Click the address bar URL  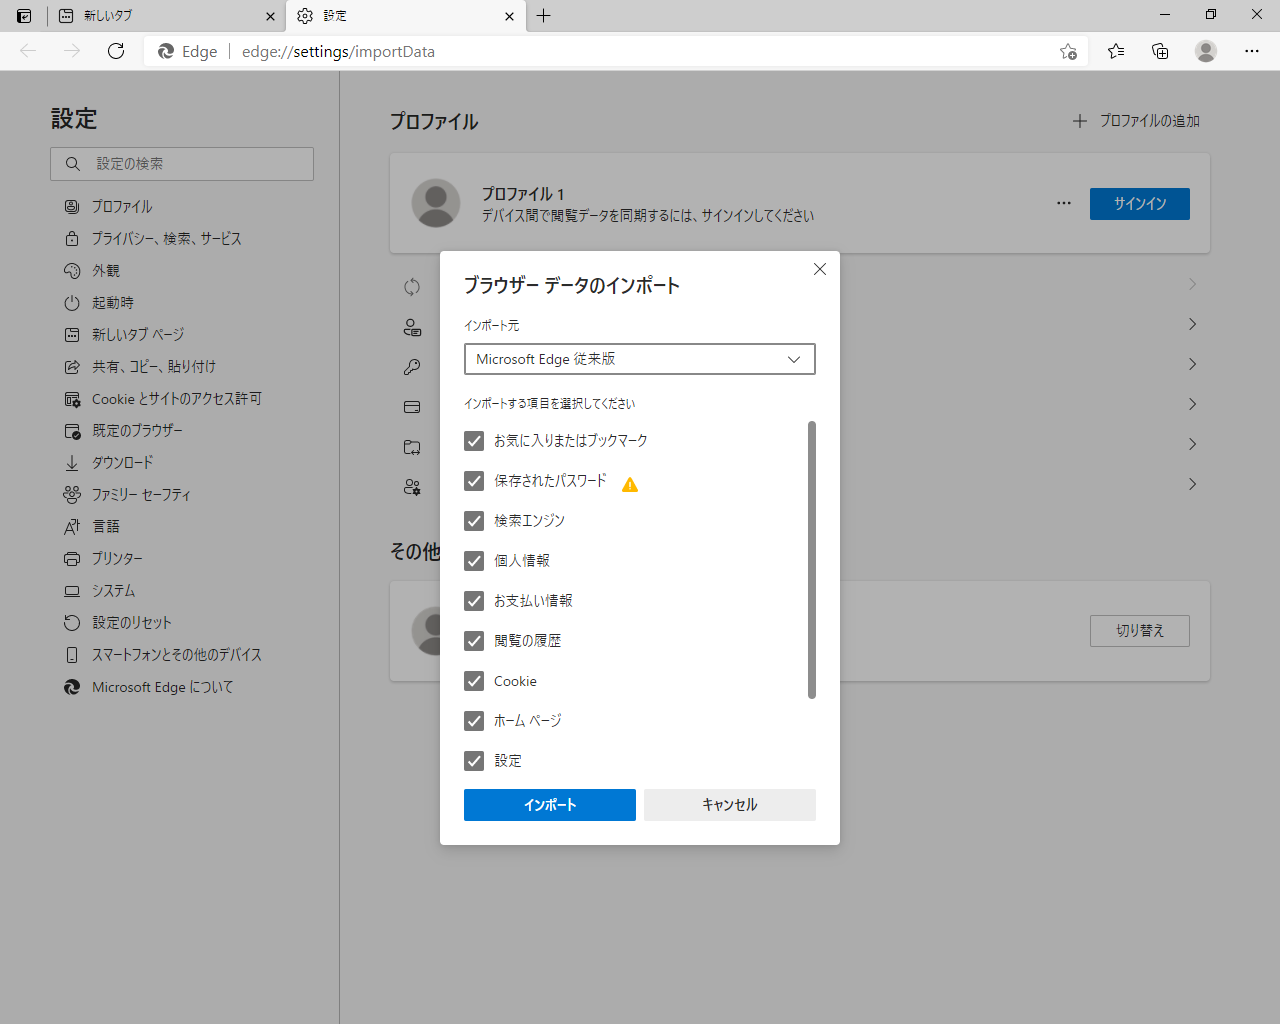(338, 52)
